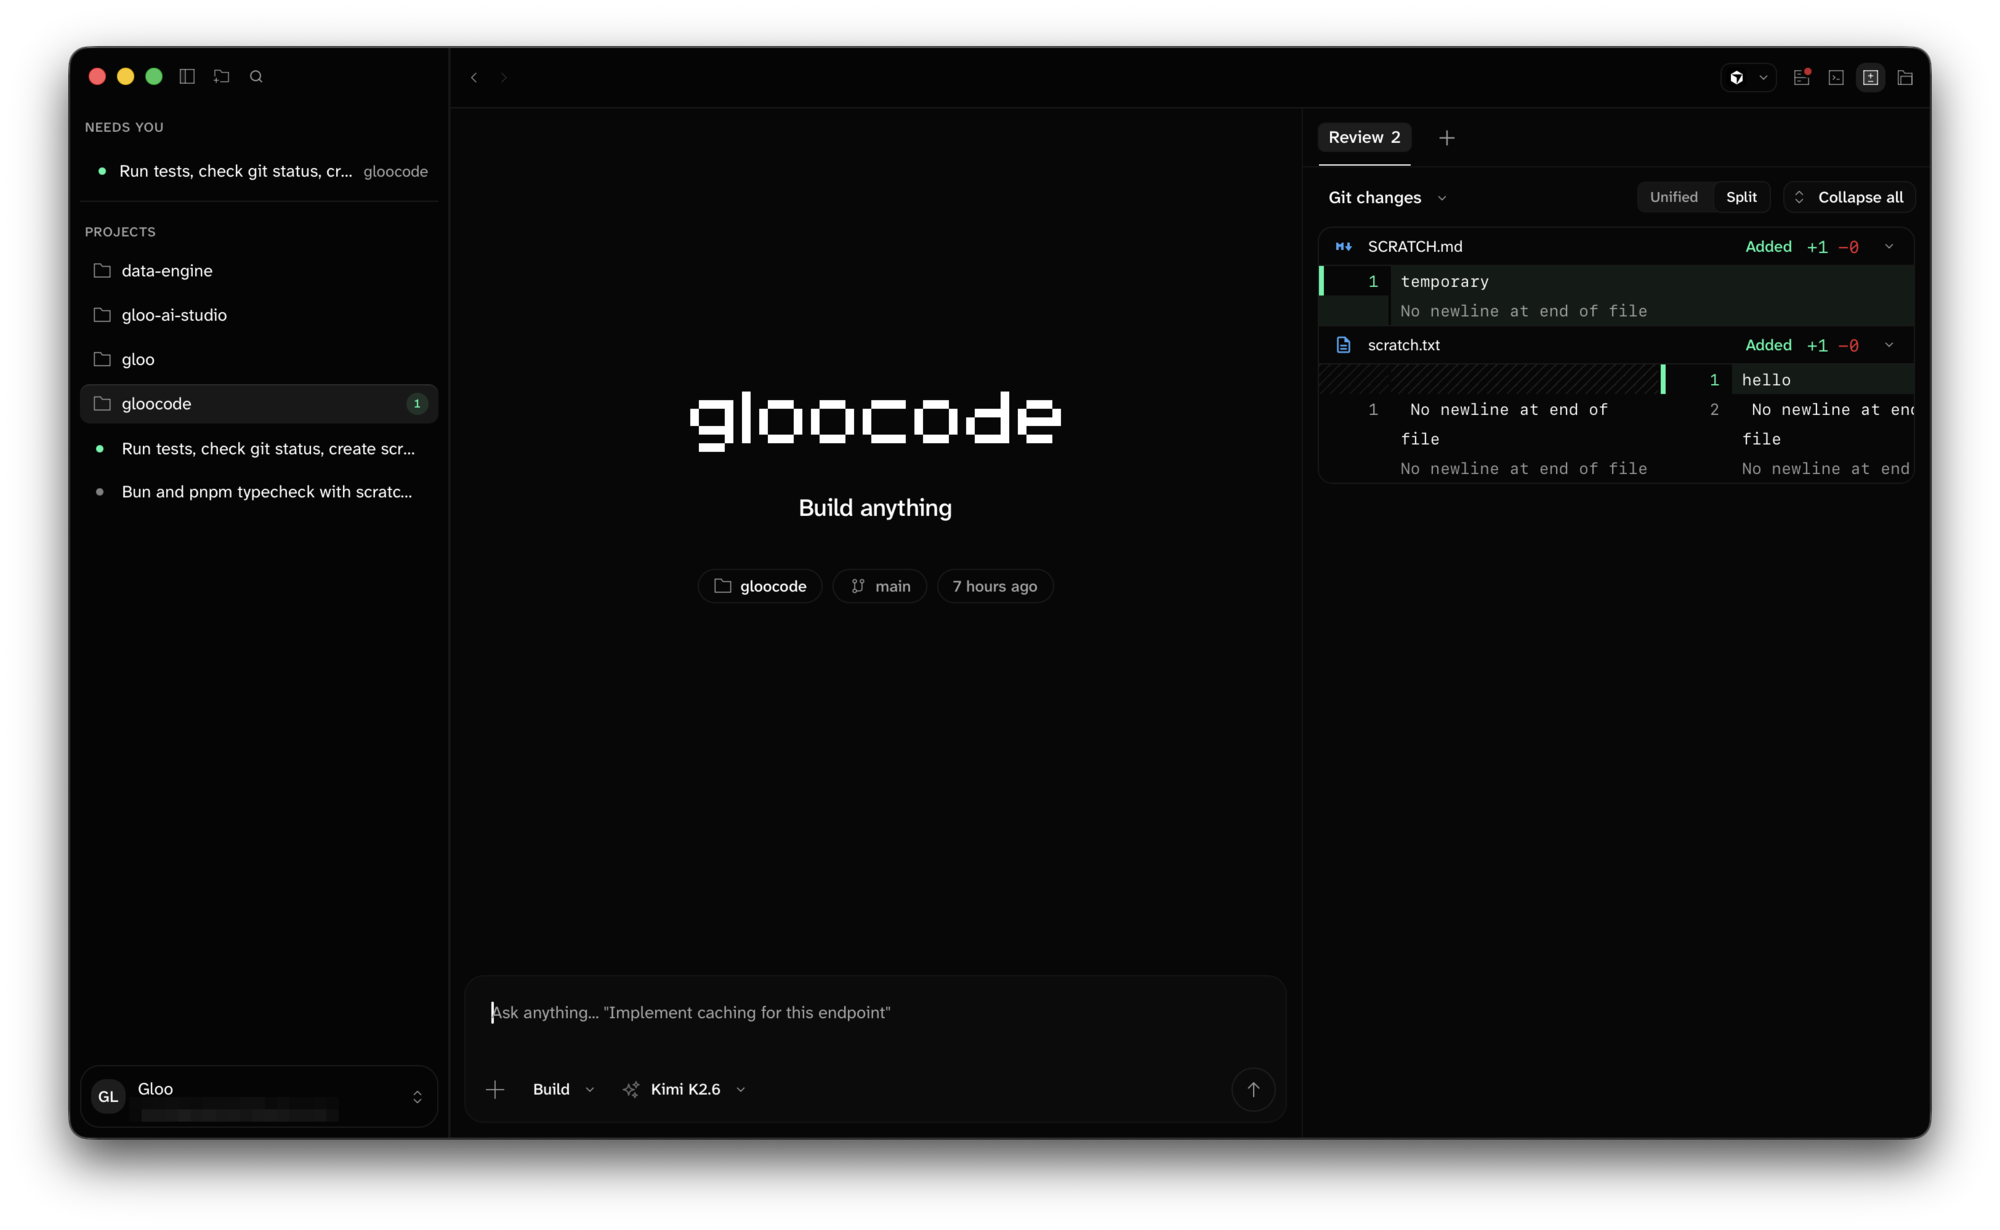Click the 'hello' diff line

pos(1789,380)
